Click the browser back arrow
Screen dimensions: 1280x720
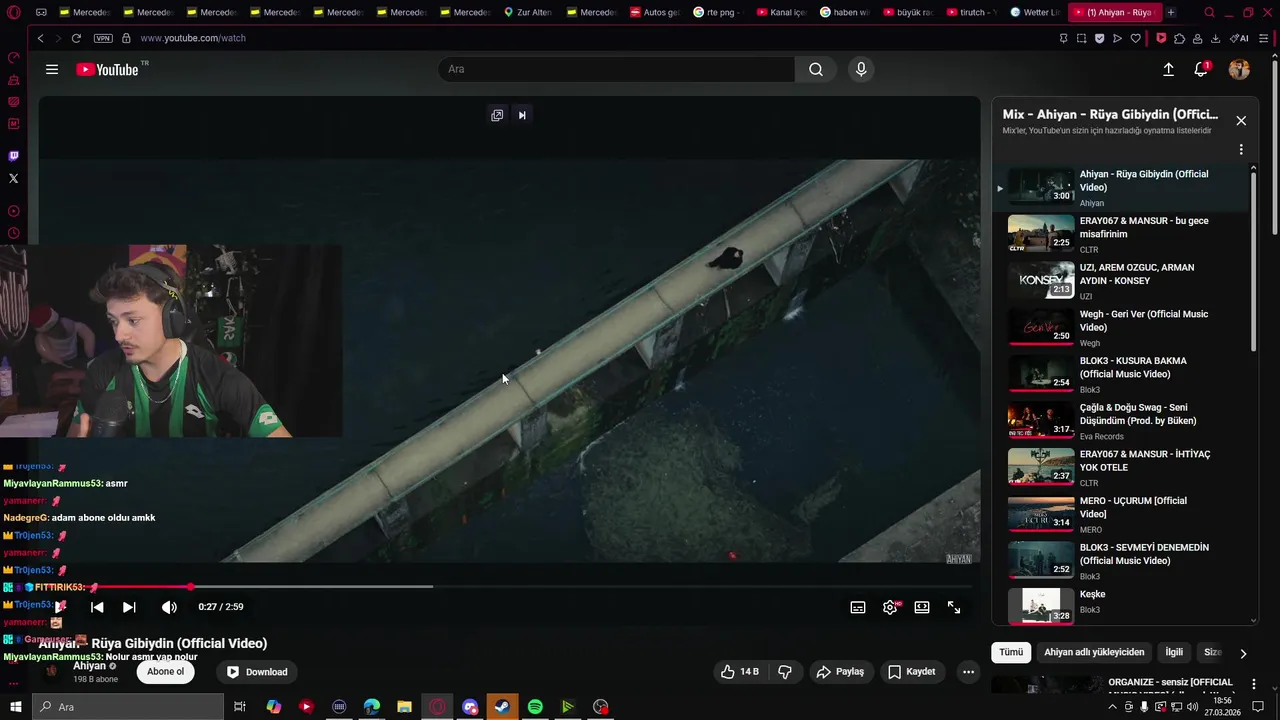pos(40,38)
